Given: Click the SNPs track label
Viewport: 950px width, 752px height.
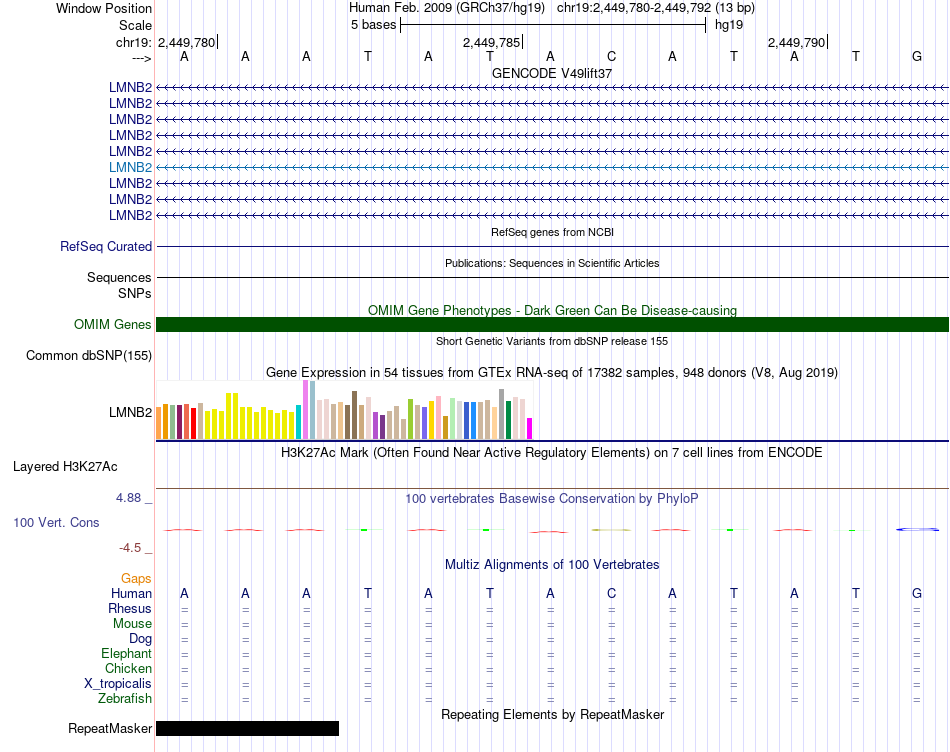Looking at the screenshot, I should click(x=135, y=293).
